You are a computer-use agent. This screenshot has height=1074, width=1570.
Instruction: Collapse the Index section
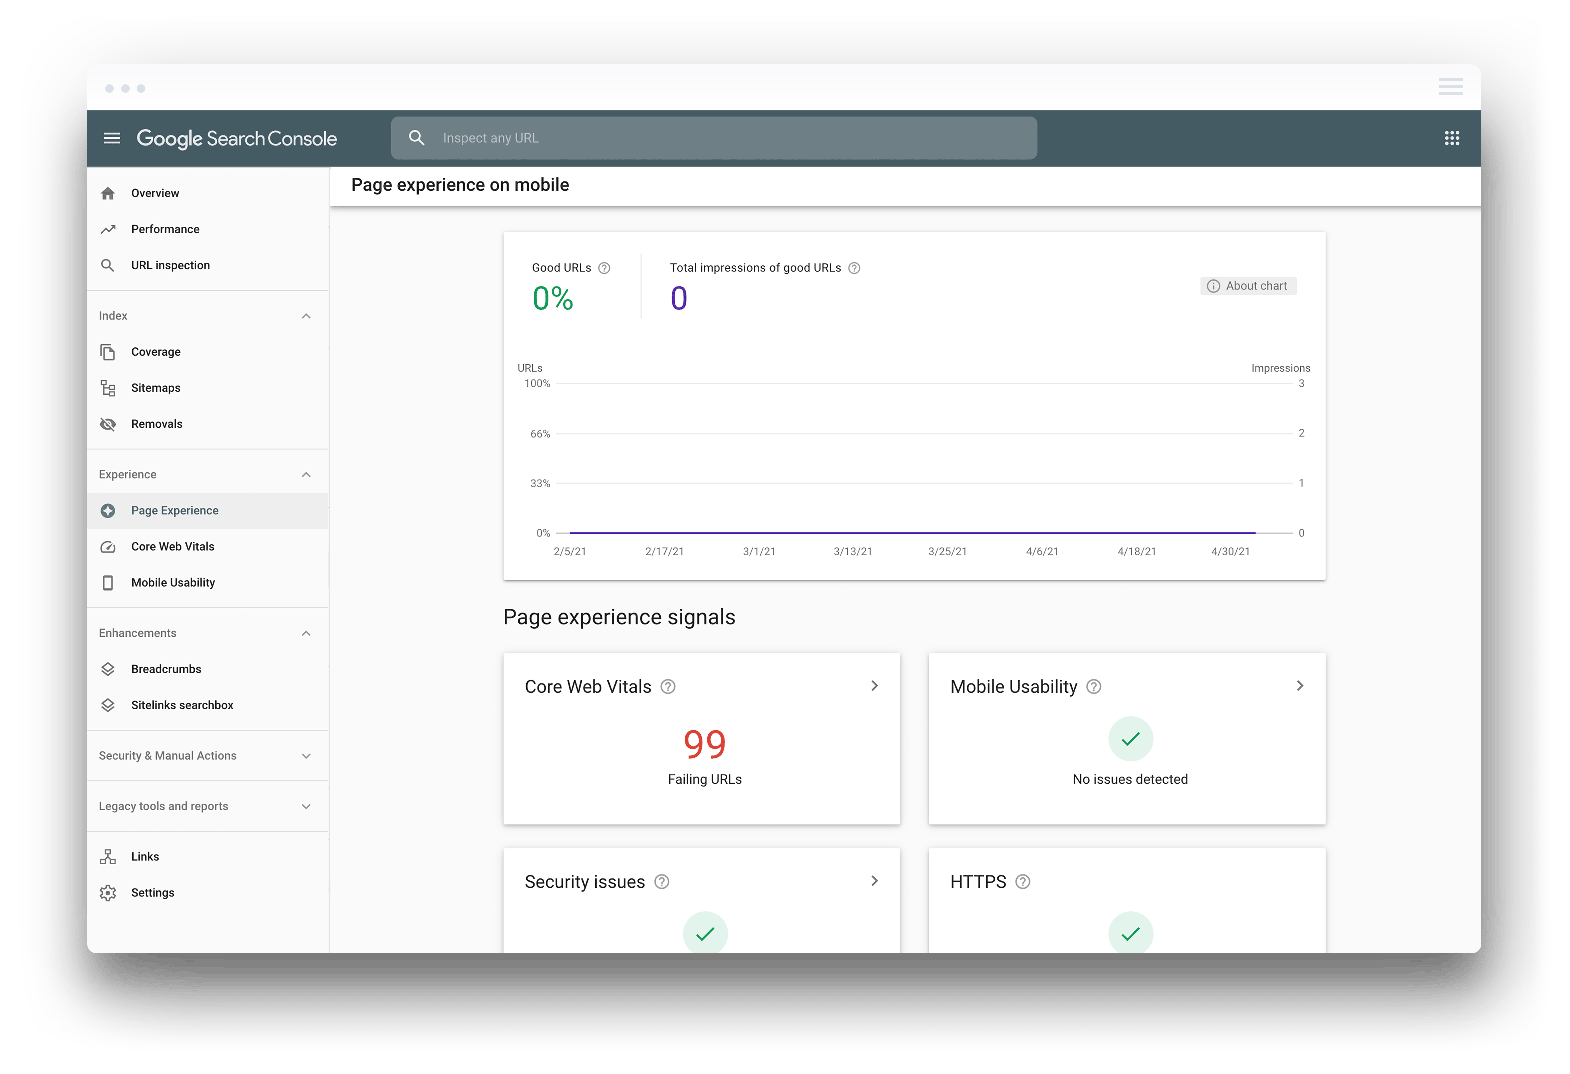tap(306, 316)
